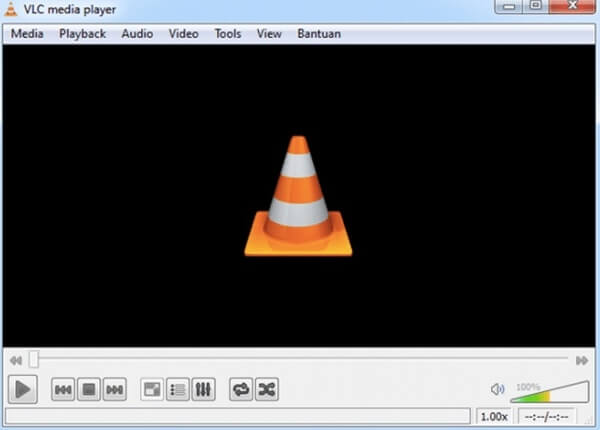Mute audio via speaker icon
600x430 pixels.
(x=497, y=389)
